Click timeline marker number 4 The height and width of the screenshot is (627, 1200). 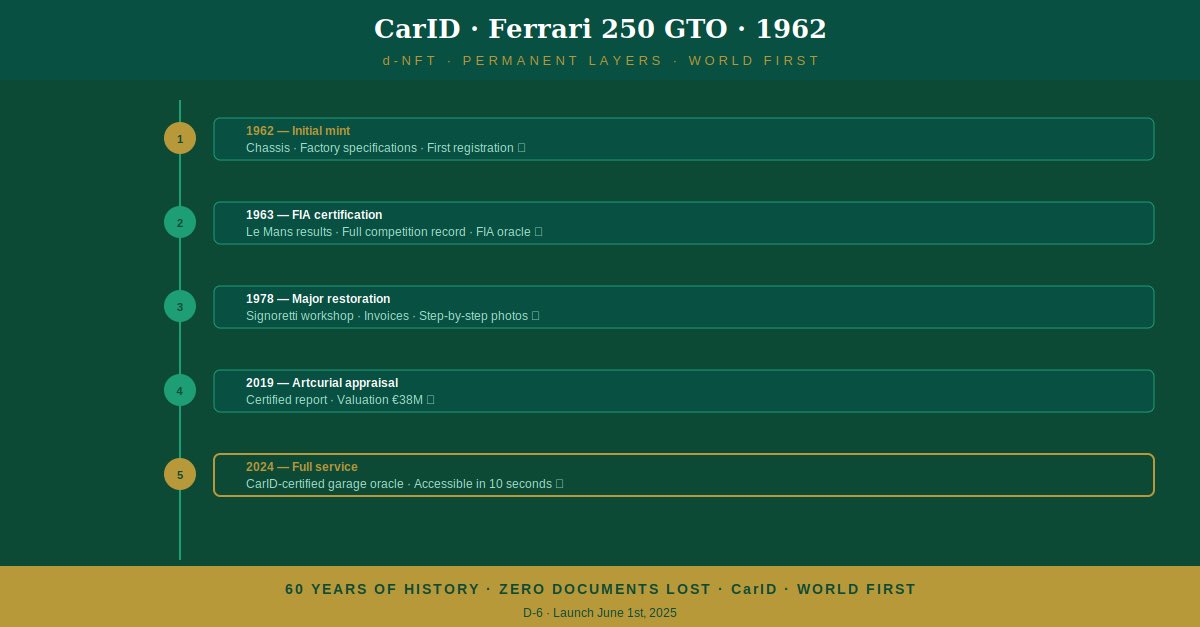pos(180,390)
